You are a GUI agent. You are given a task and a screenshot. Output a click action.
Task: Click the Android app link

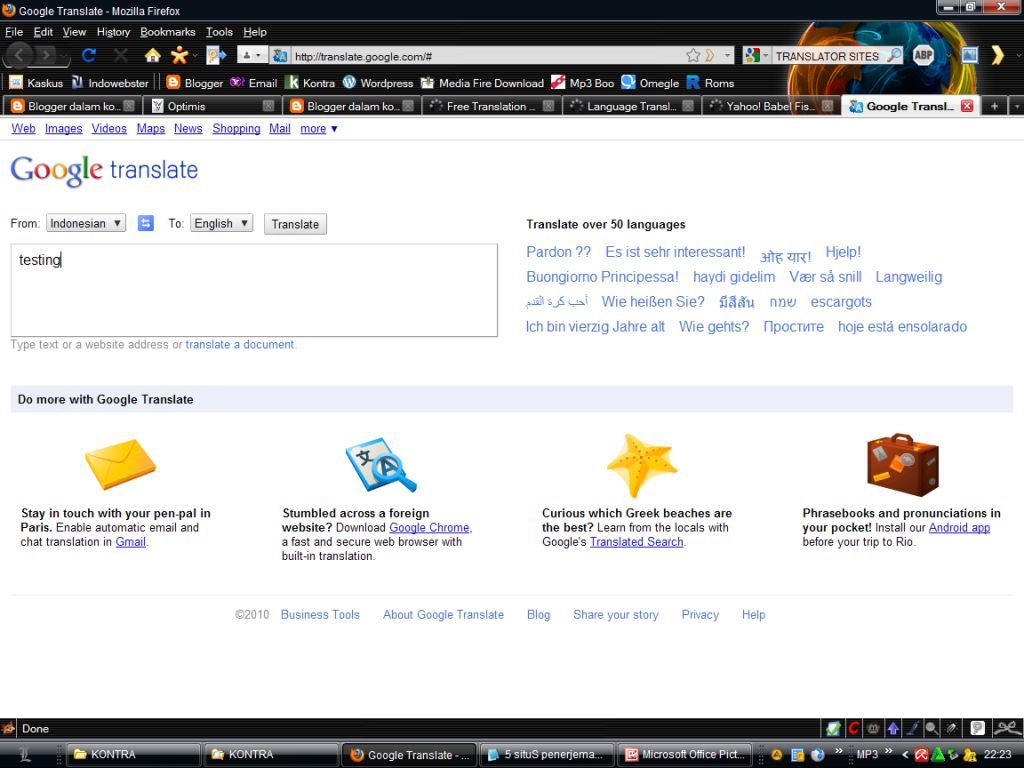959,528
